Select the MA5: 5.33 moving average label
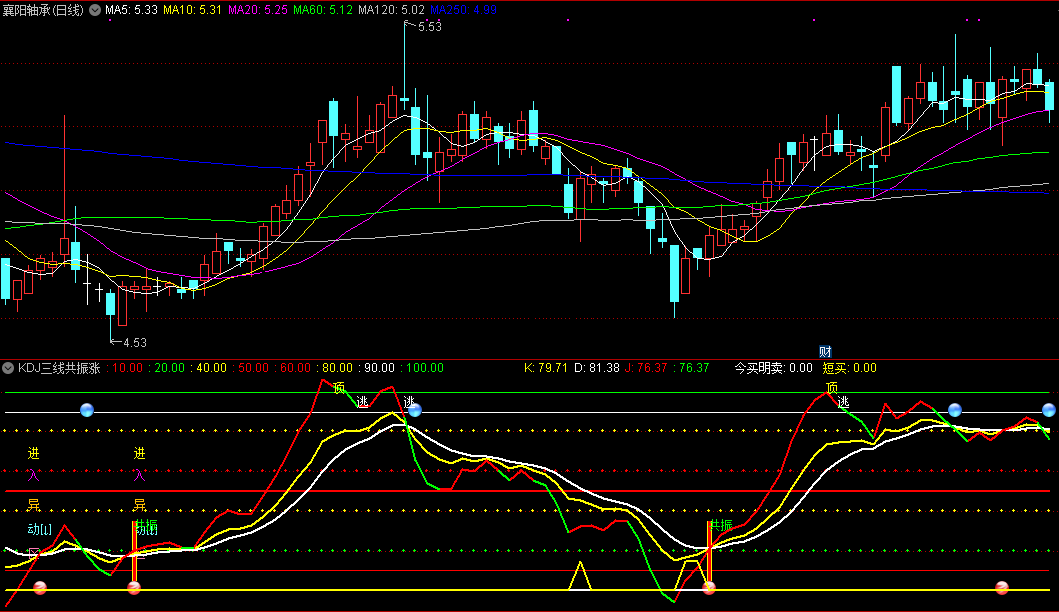The height and width of the screenshot is (612, 1059). coord(131,10)
